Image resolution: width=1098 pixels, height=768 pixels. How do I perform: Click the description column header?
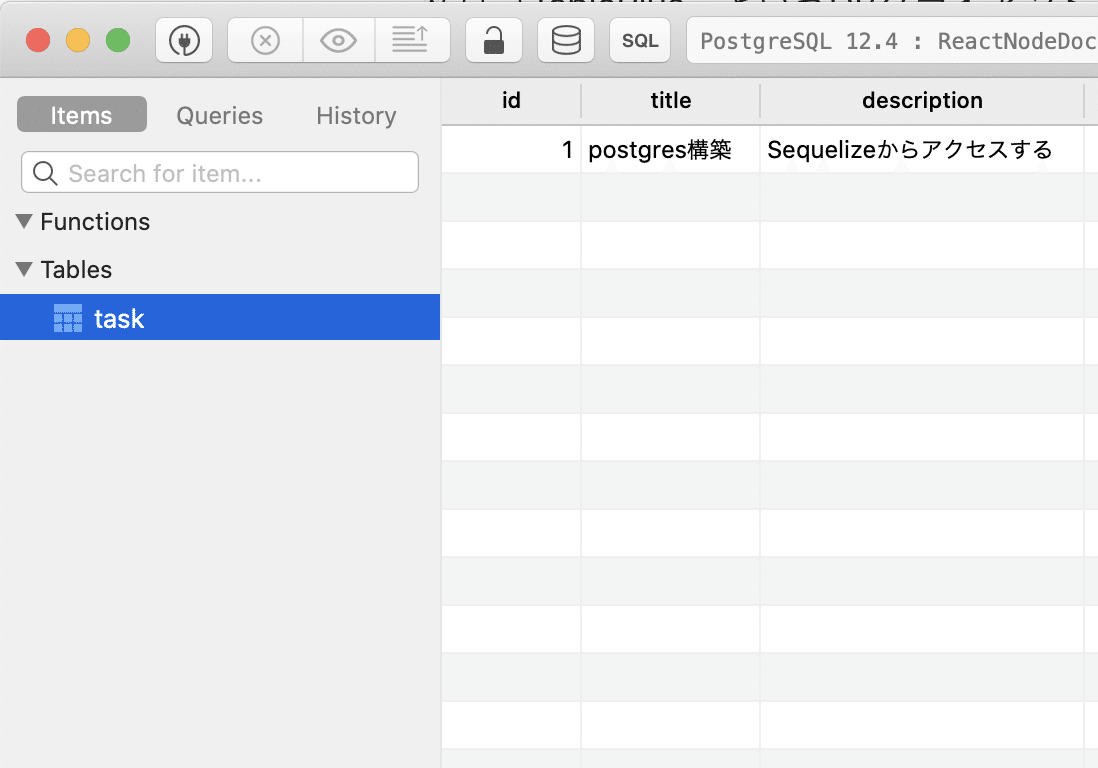[x=922, y=101]
